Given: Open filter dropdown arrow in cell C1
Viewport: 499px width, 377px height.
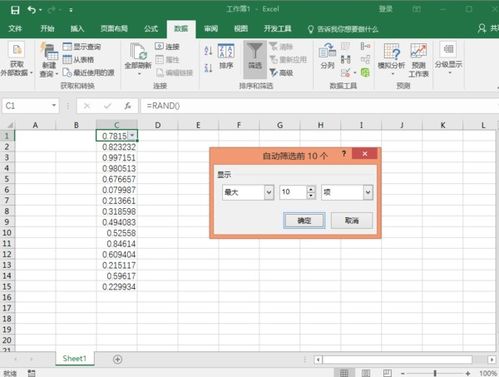Looking at the screenshot, I should click(x=132, y=135).
